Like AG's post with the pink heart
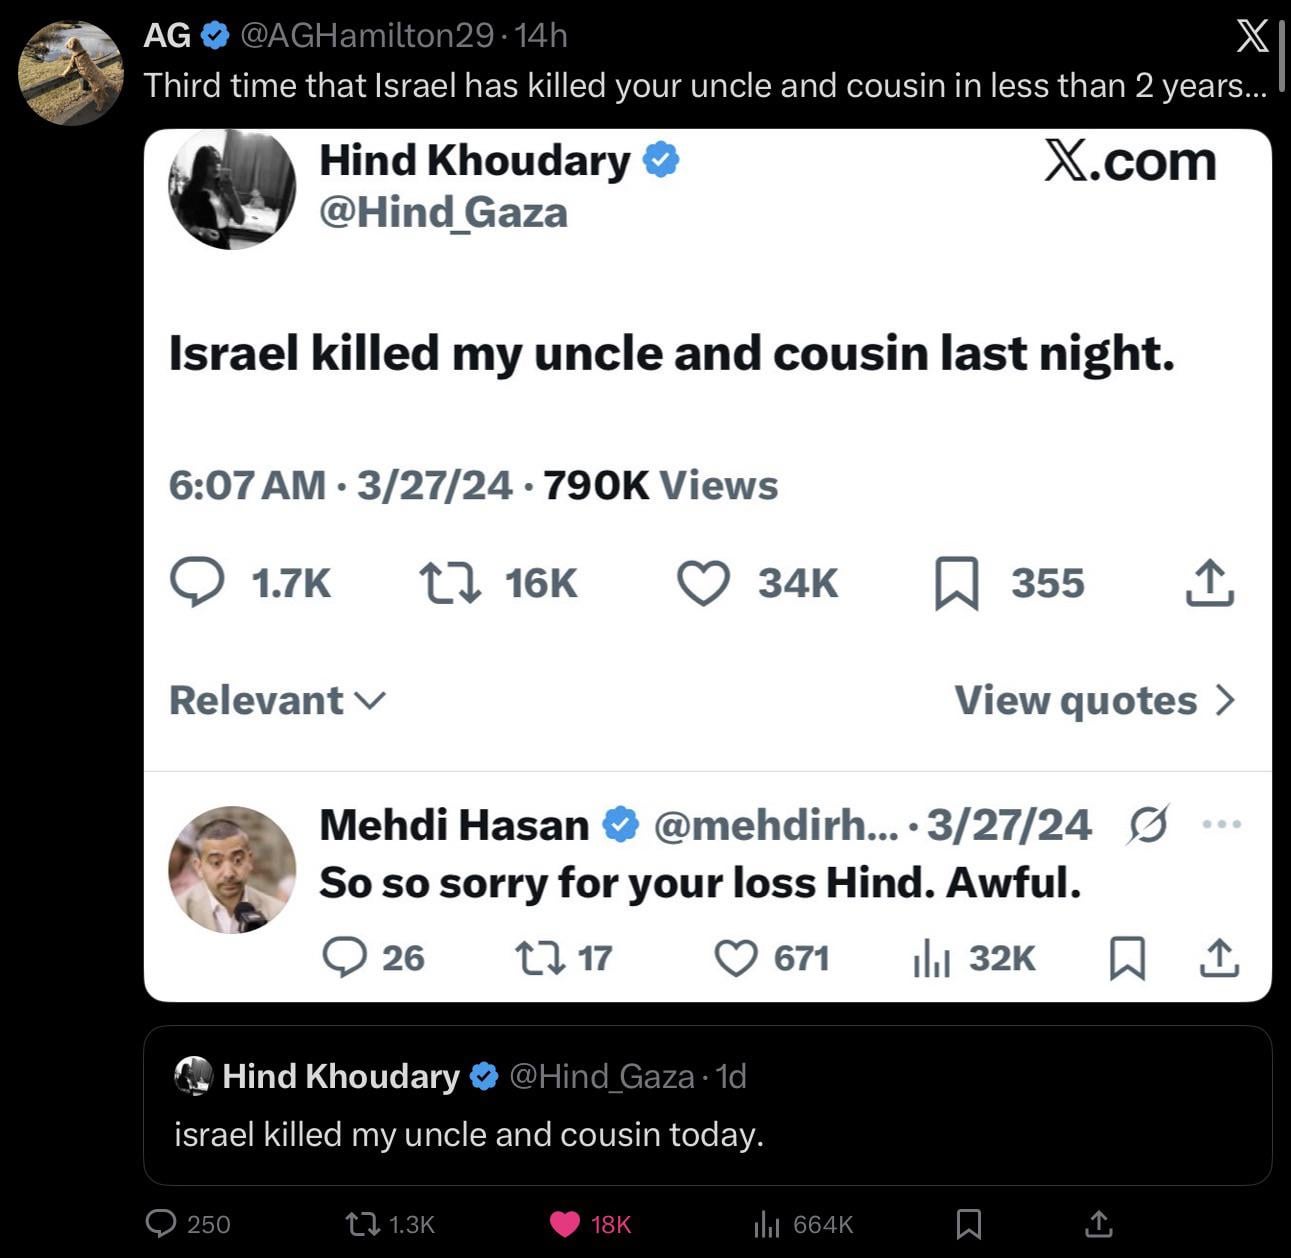Viewport: 1291px width, 1258px height. pyautogui.click(x=565, y=1224)
